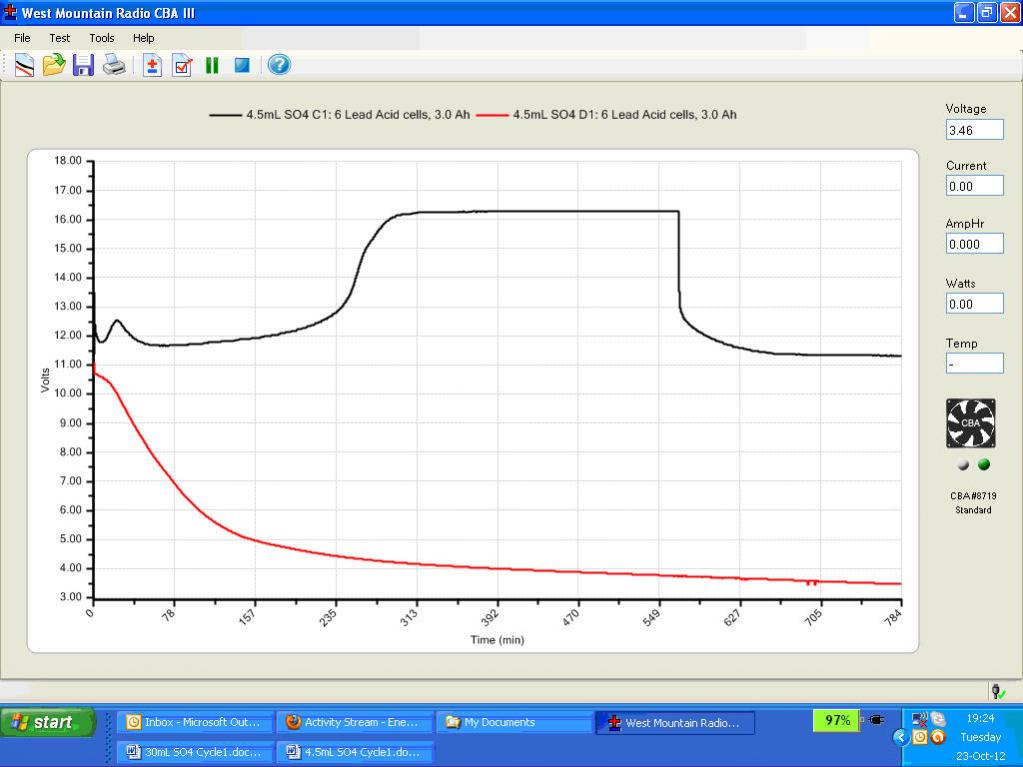Open help via the blue question mark icon
This screenshot has width=1023, height=767.
point(279,65)
